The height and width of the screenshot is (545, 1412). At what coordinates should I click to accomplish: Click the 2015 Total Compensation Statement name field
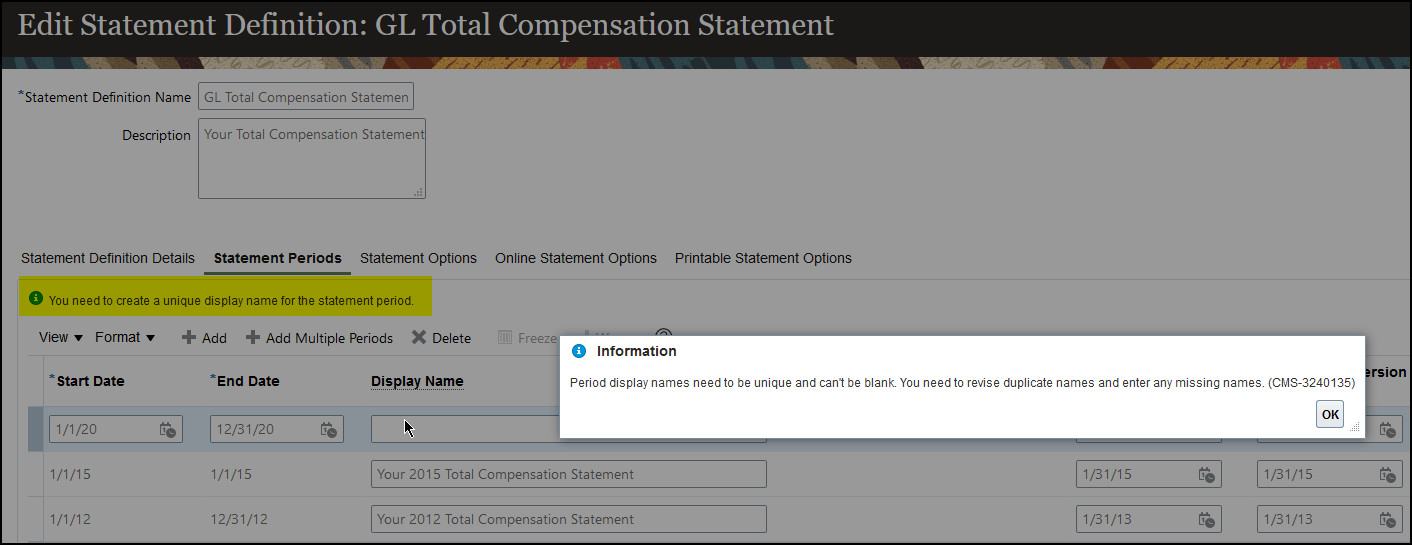pos(568,474)
